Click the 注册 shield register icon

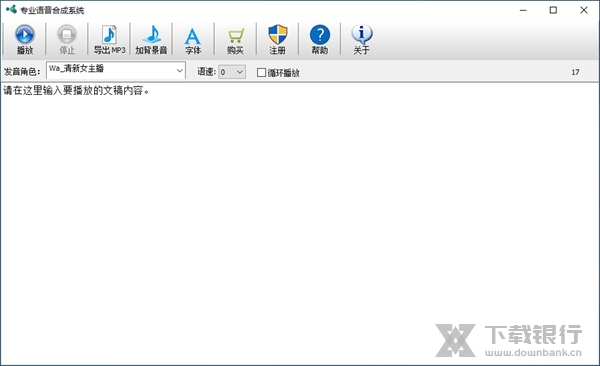[x=277, y=39]
